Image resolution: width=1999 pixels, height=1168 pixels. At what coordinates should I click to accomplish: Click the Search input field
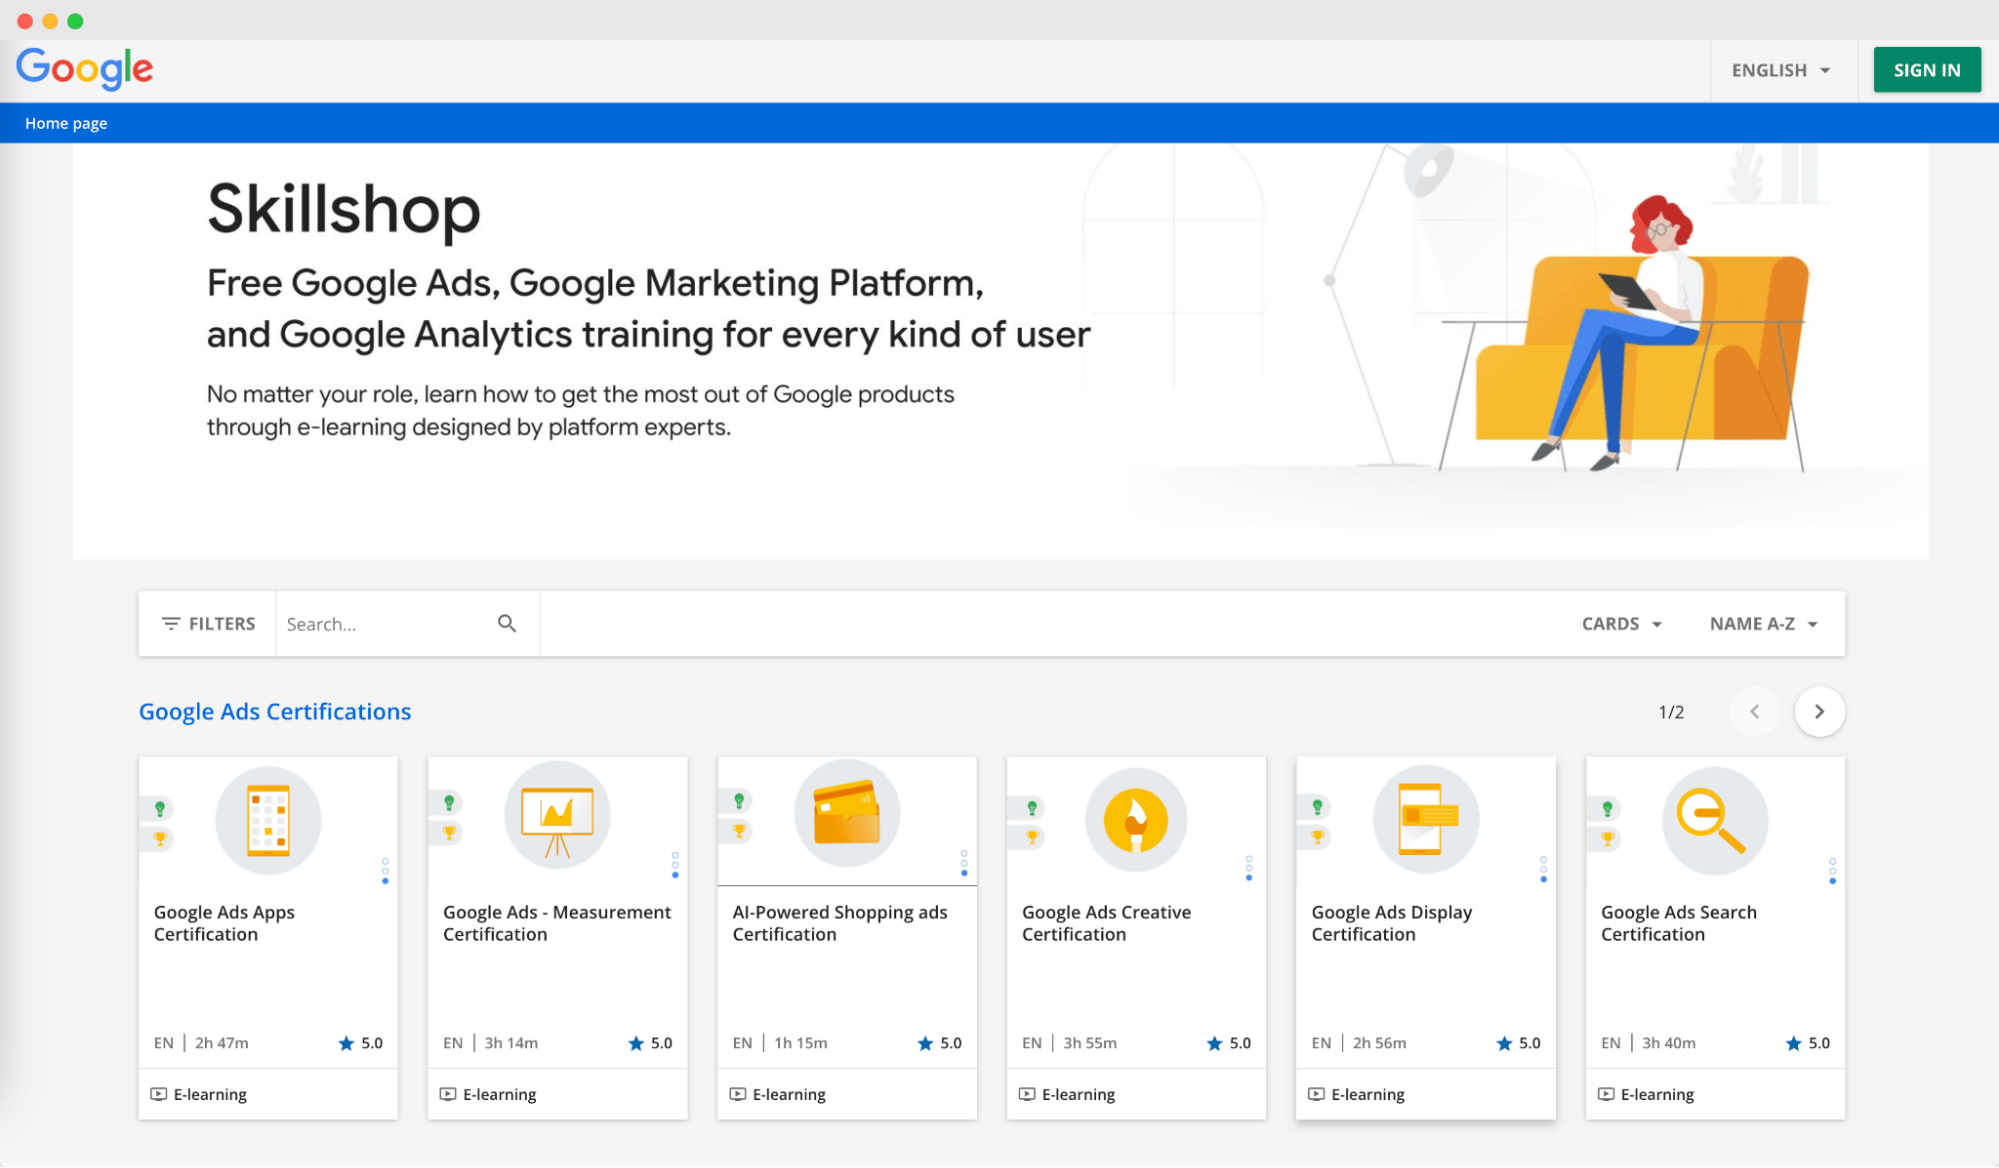pos(385,623)
